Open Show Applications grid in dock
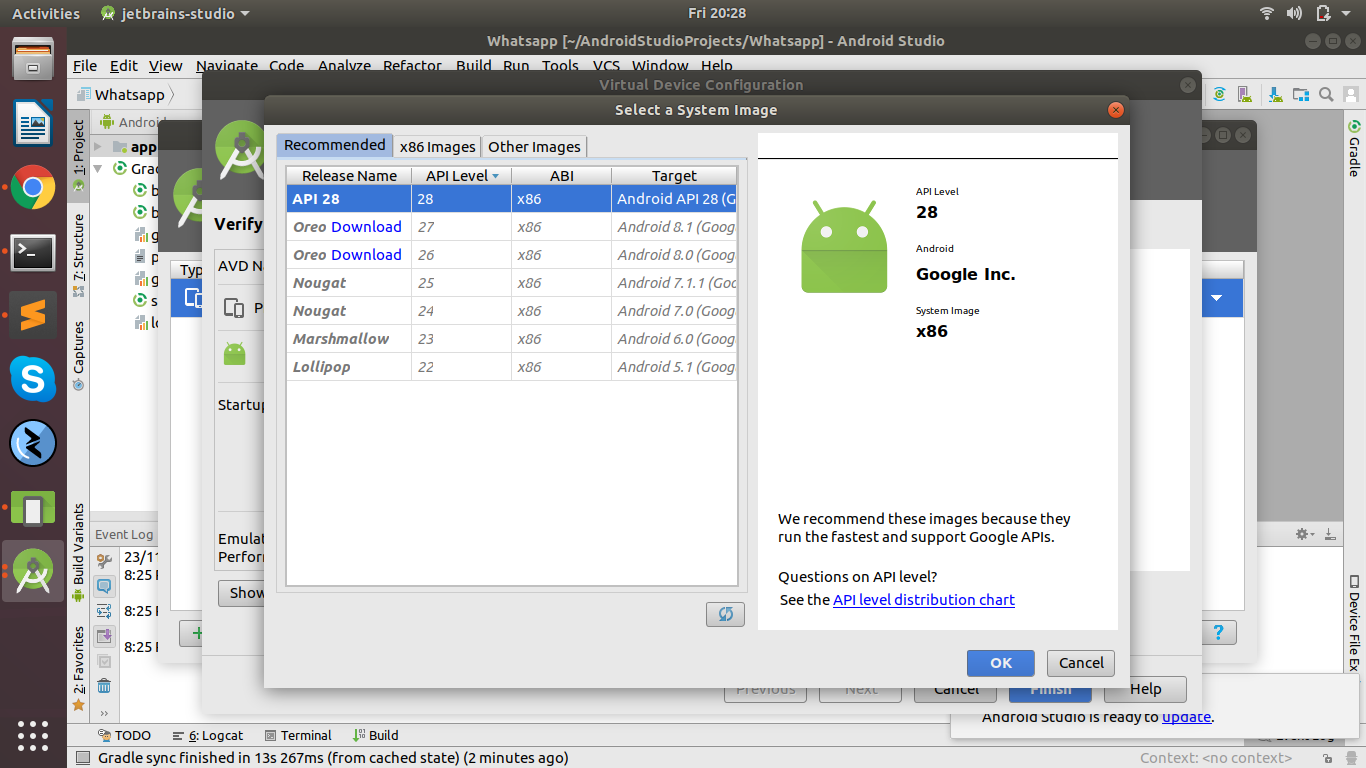 (x=33, y=735)
